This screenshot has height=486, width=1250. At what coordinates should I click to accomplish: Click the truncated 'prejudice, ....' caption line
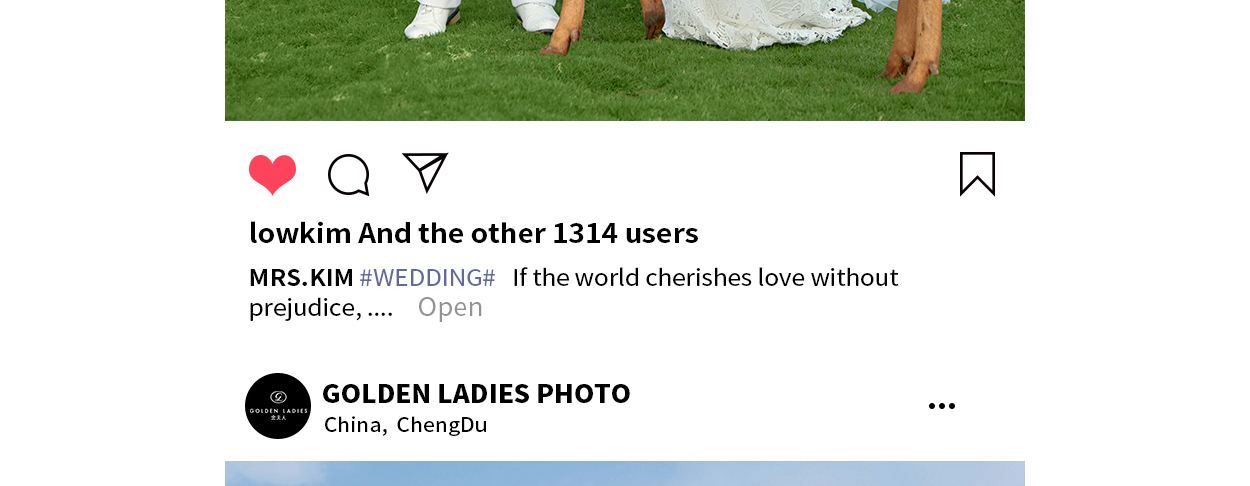click(x=321, y=307)
